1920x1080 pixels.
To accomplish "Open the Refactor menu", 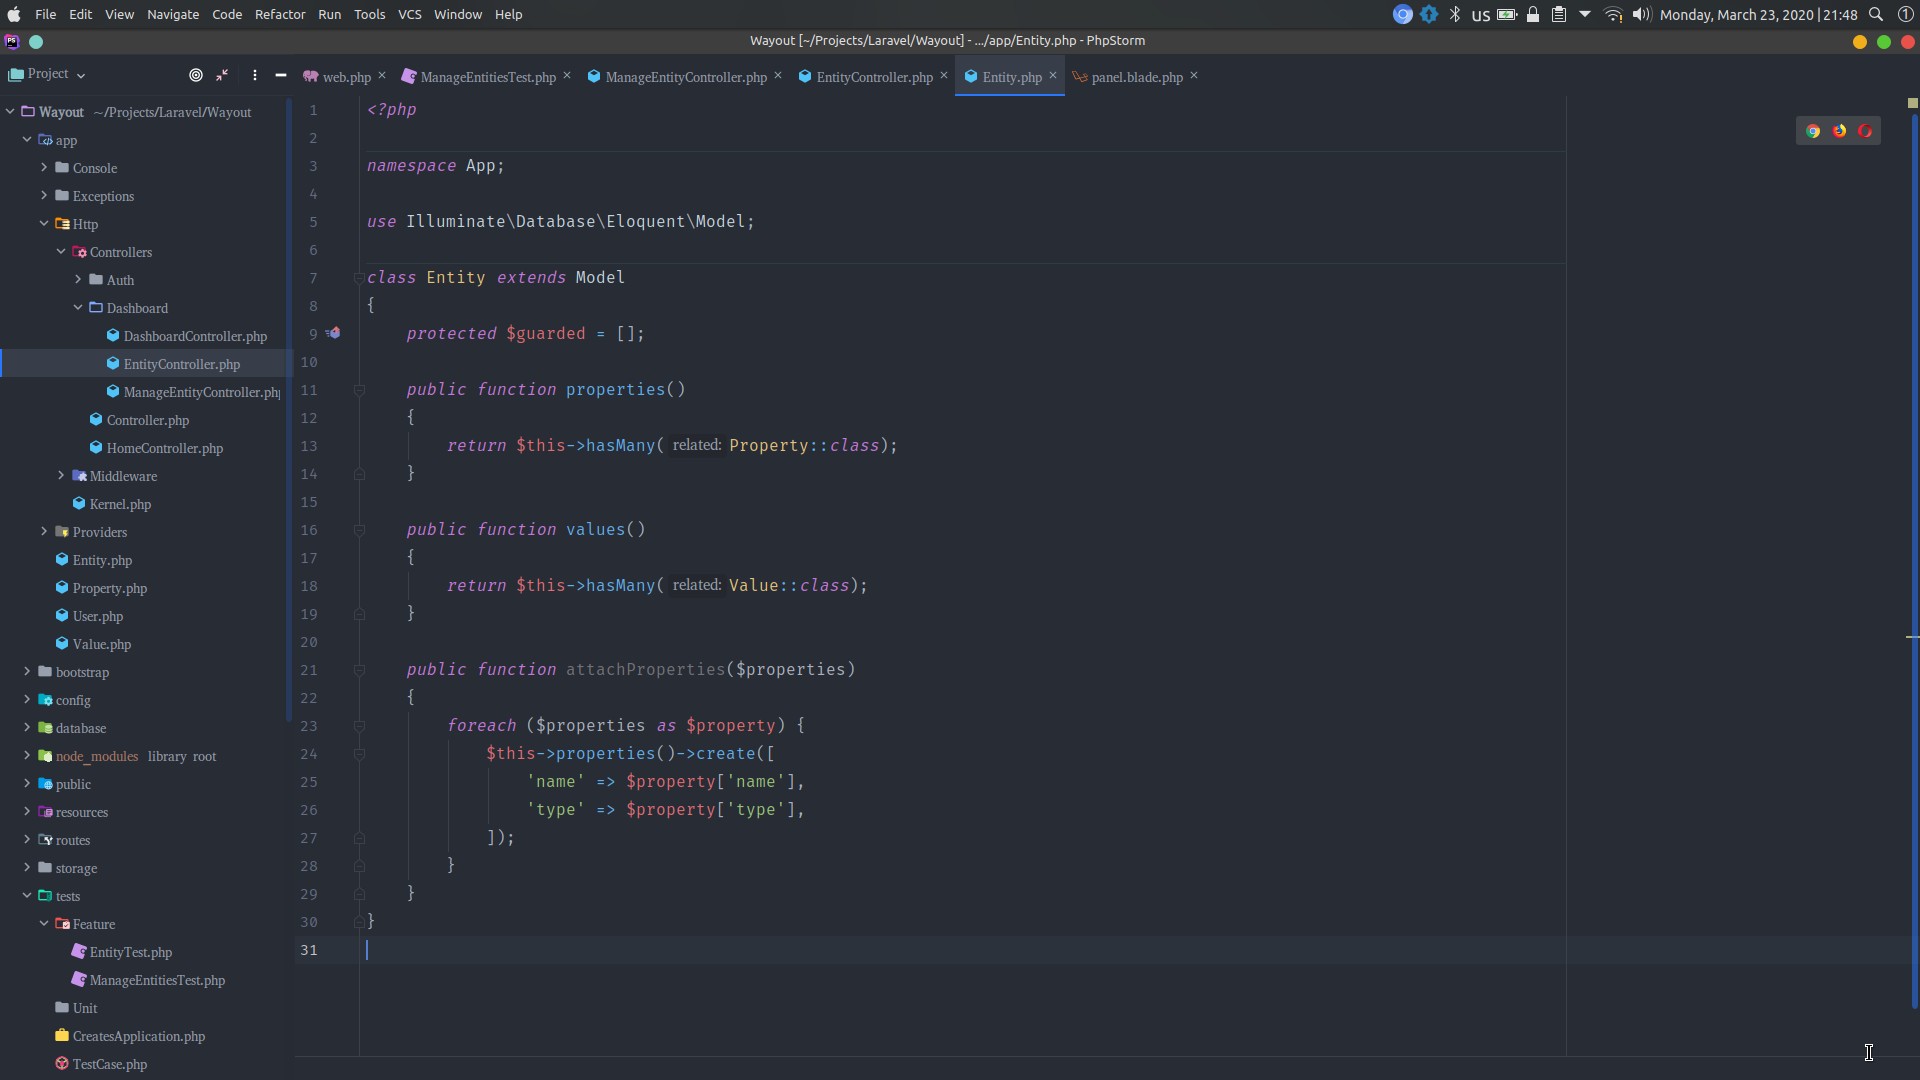I will click(x=279, y=14).
